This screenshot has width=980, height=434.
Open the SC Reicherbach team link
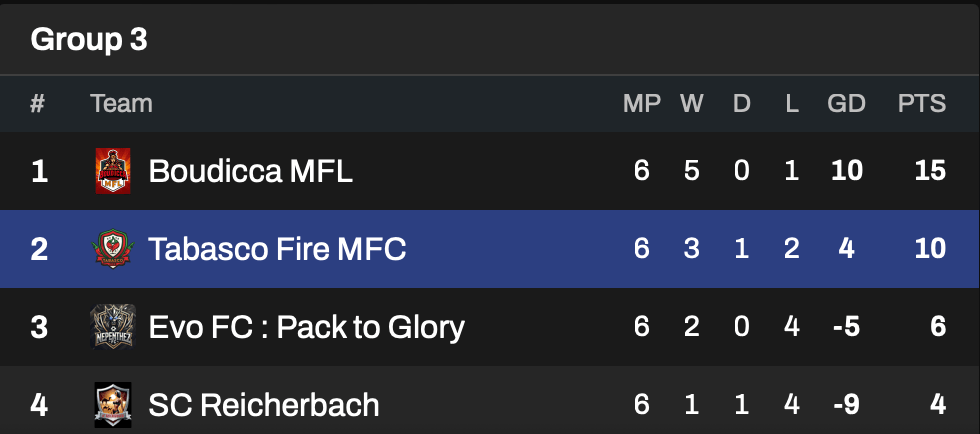point(264,404)
